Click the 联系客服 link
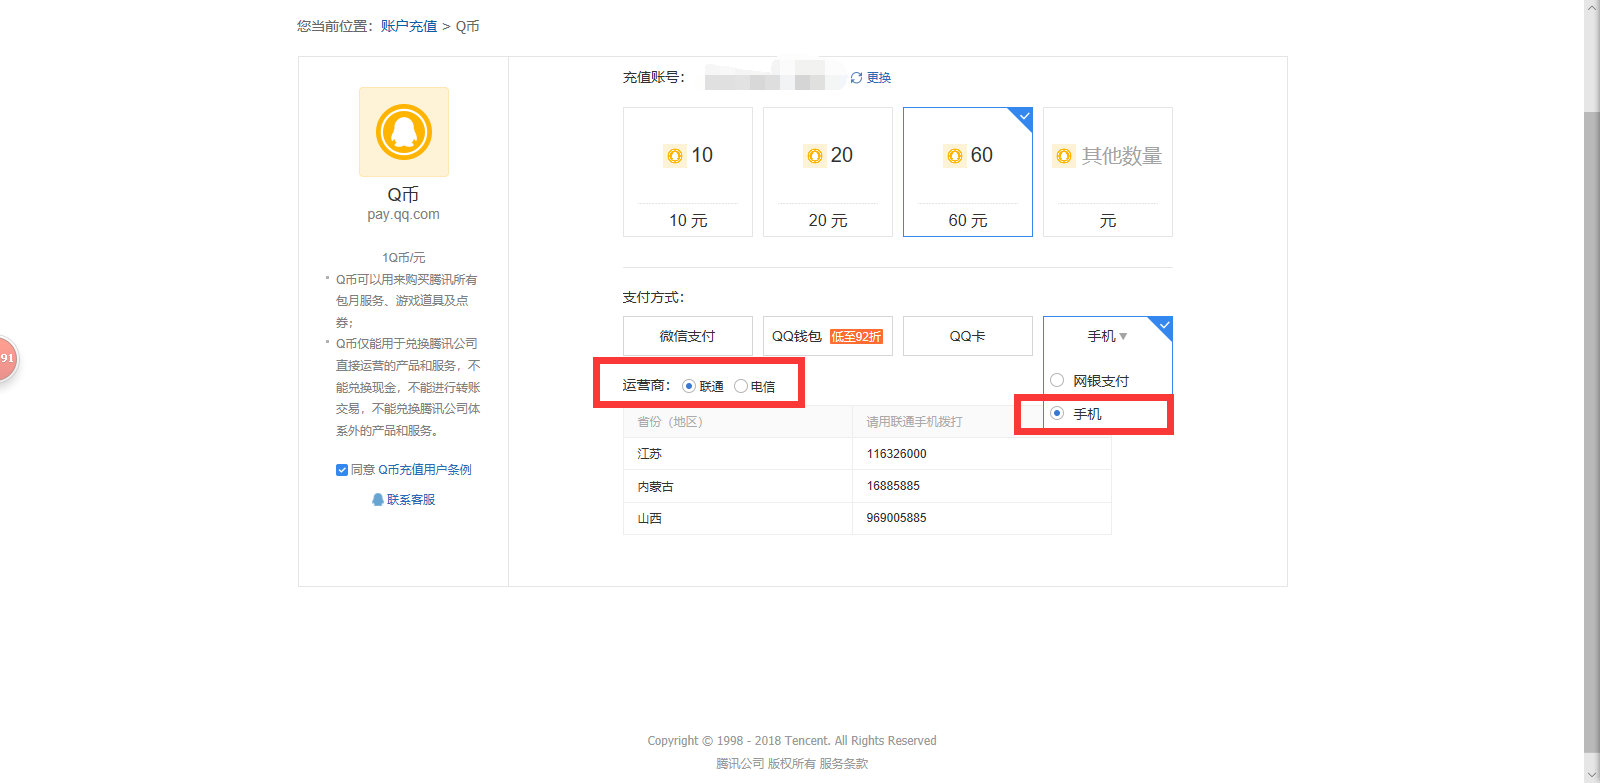 411,499
